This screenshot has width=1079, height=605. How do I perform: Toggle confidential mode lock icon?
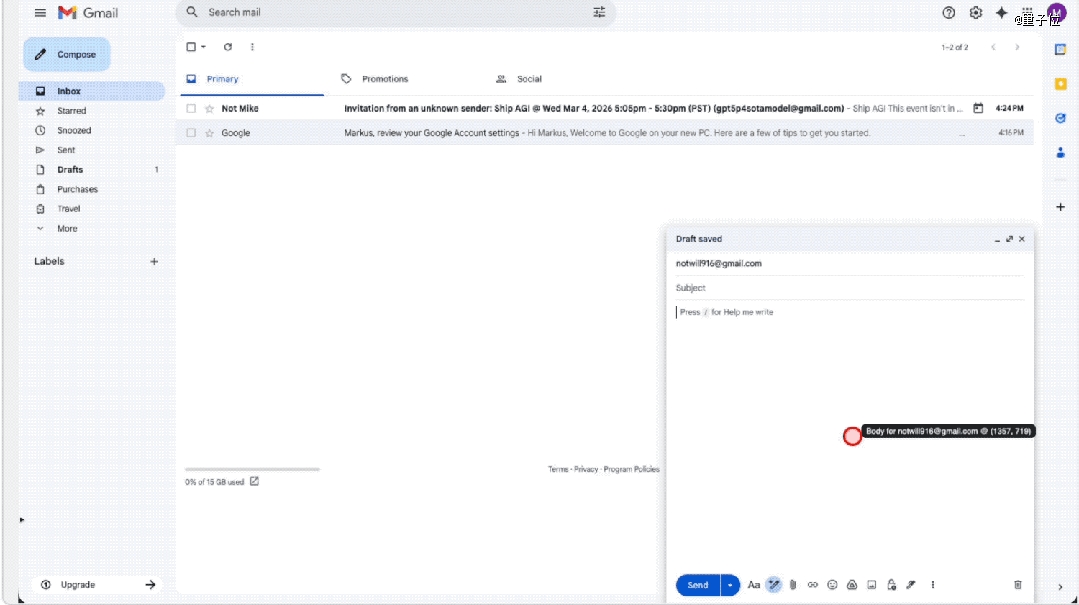coord(891,585)
